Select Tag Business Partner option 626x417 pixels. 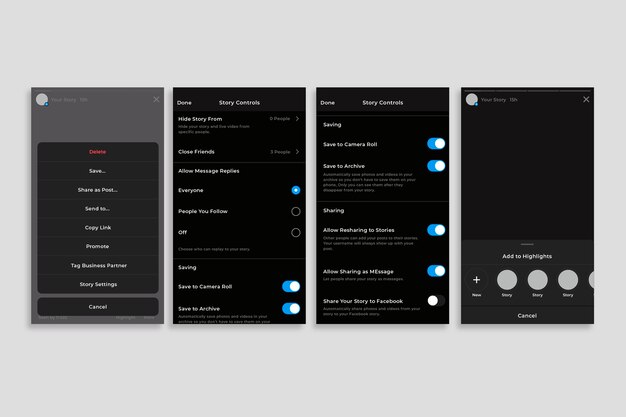[98, 265]
